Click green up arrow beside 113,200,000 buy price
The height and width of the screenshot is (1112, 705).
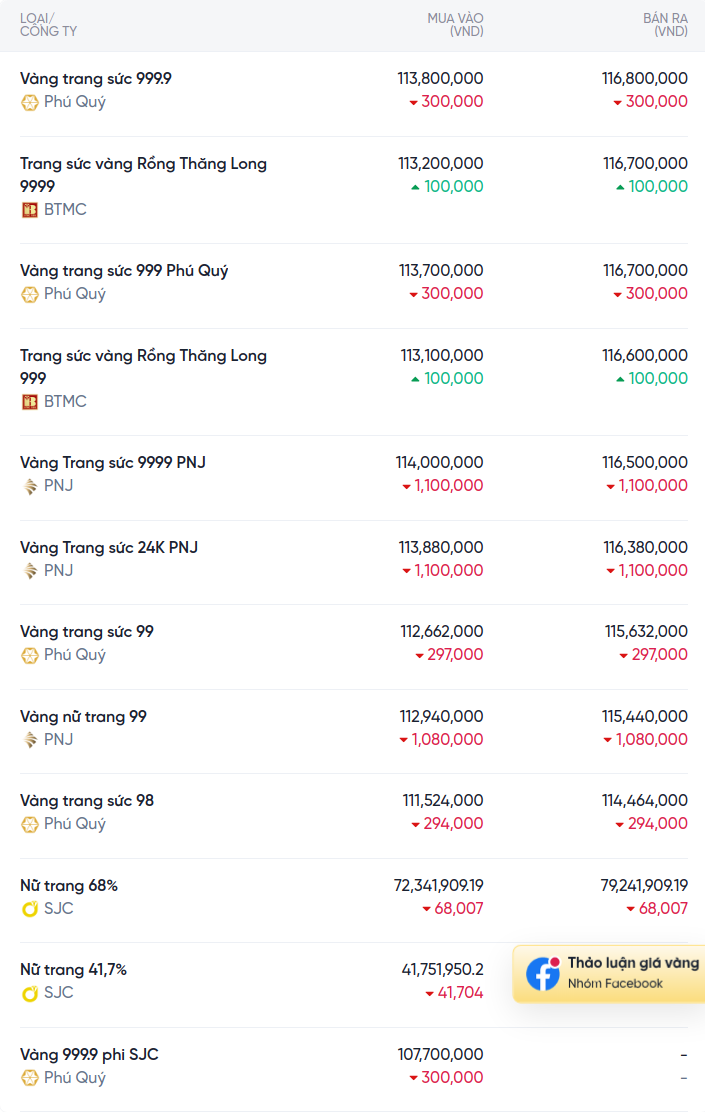pyautogui.click(x=415, y=187)
